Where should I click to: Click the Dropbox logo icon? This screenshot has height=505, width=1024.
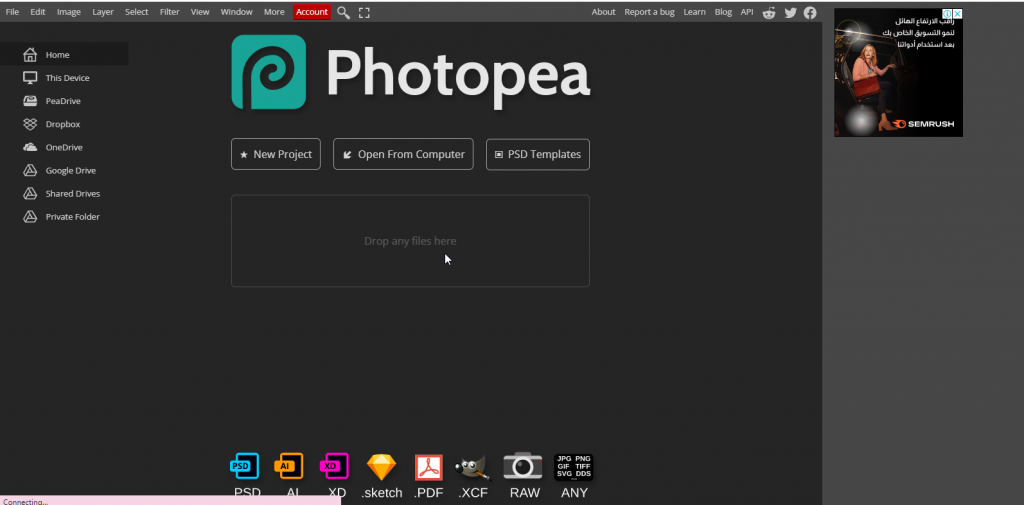pos(30,124)
